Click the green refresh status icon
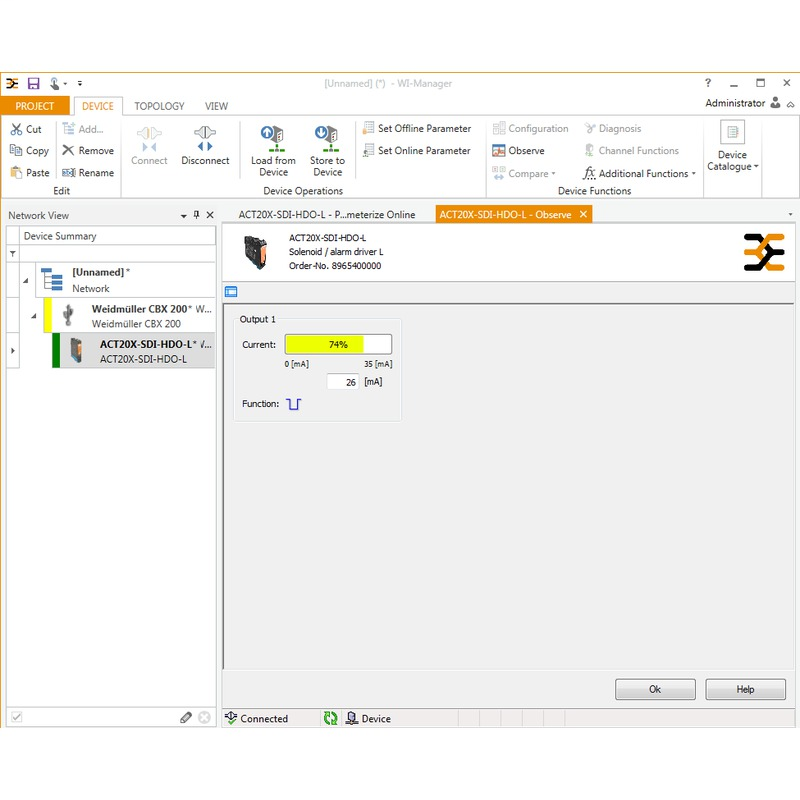The height and width of the screenshot is (800, 800). coord(331,718)
